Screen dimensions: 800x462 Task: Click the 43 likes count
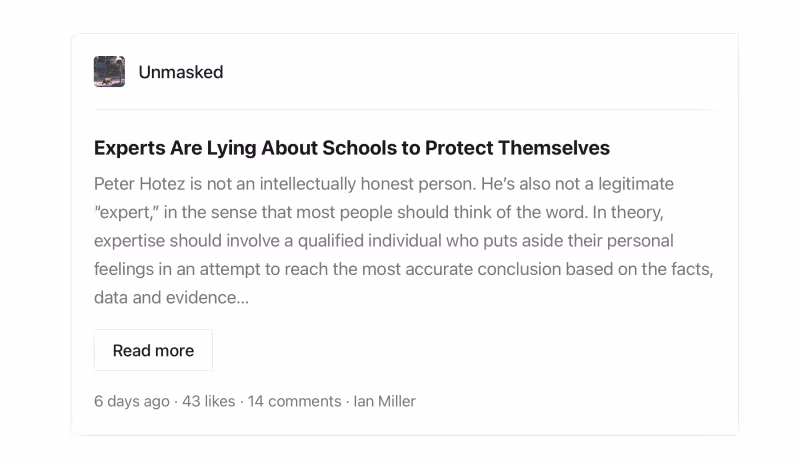pyautogui.click(x=208, y=401)
